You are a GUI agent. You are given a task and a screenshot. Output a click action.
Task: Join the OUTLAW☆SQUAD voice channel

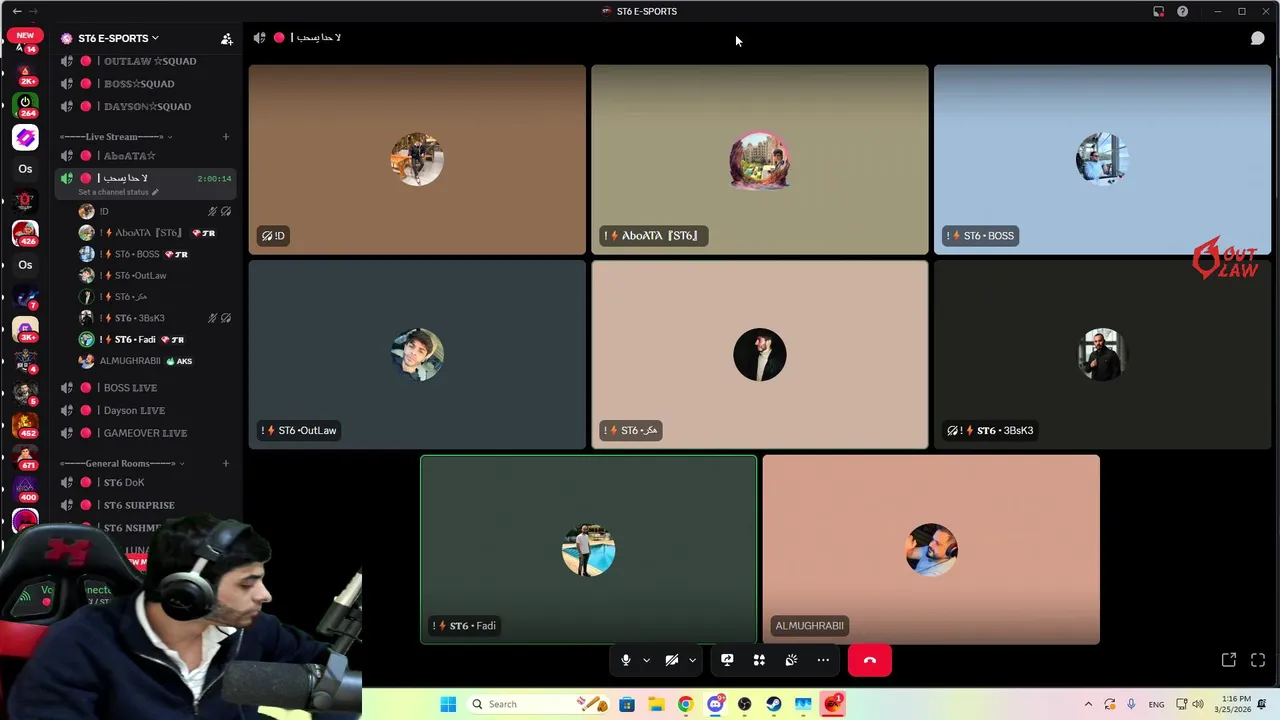click(146, 61)
